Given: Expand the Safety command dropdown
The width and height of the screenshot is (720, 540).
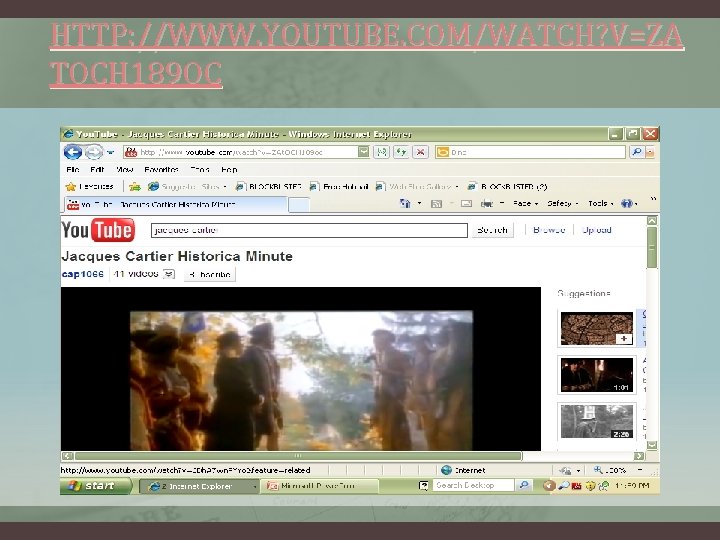Looking at the screenshot, I should click(562, 203).
